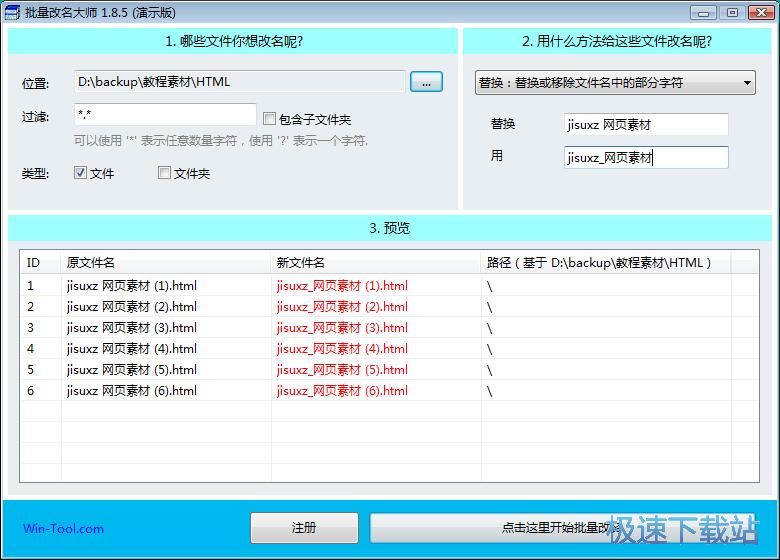The image size is (780, 560).
Task: Select original name 'jisuxz 网页素材 (3).html'
Action: point(132,328)
